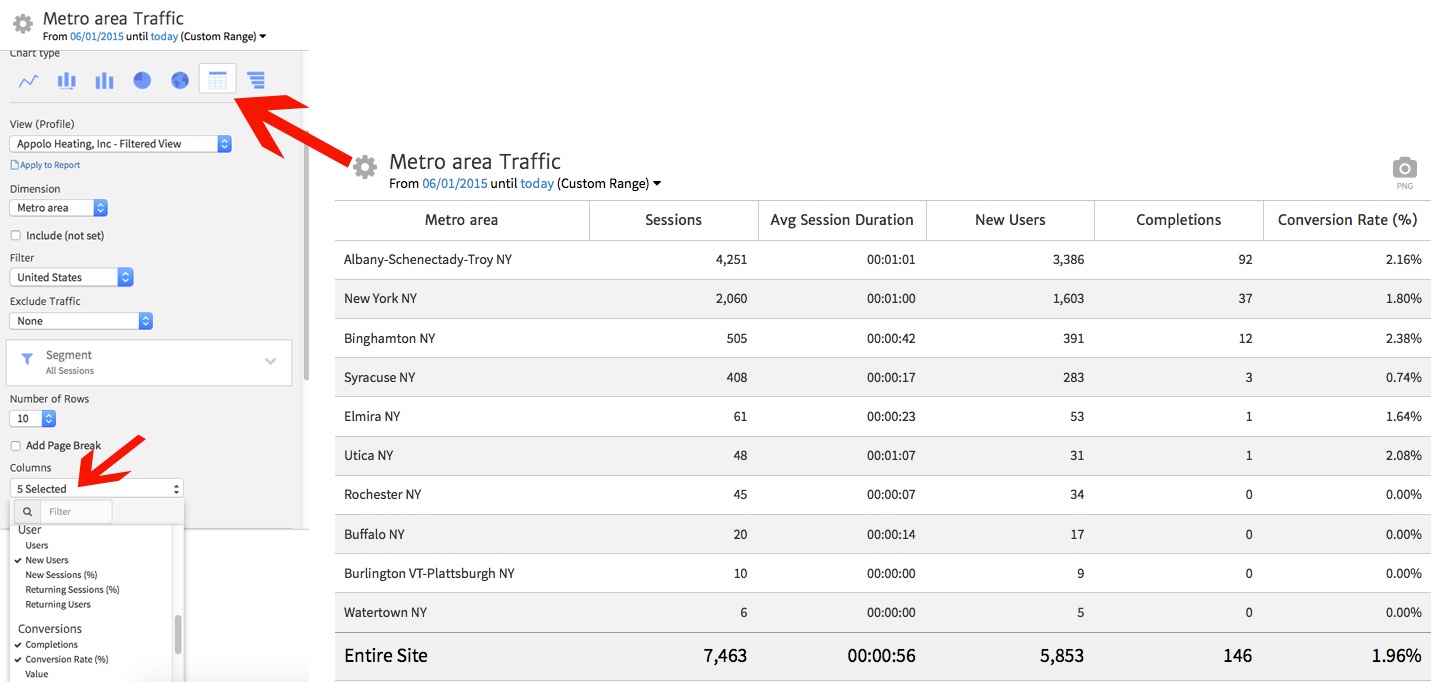1431x682 pixels.
Task: Click the today date link
Action: [x=537, y=183]
